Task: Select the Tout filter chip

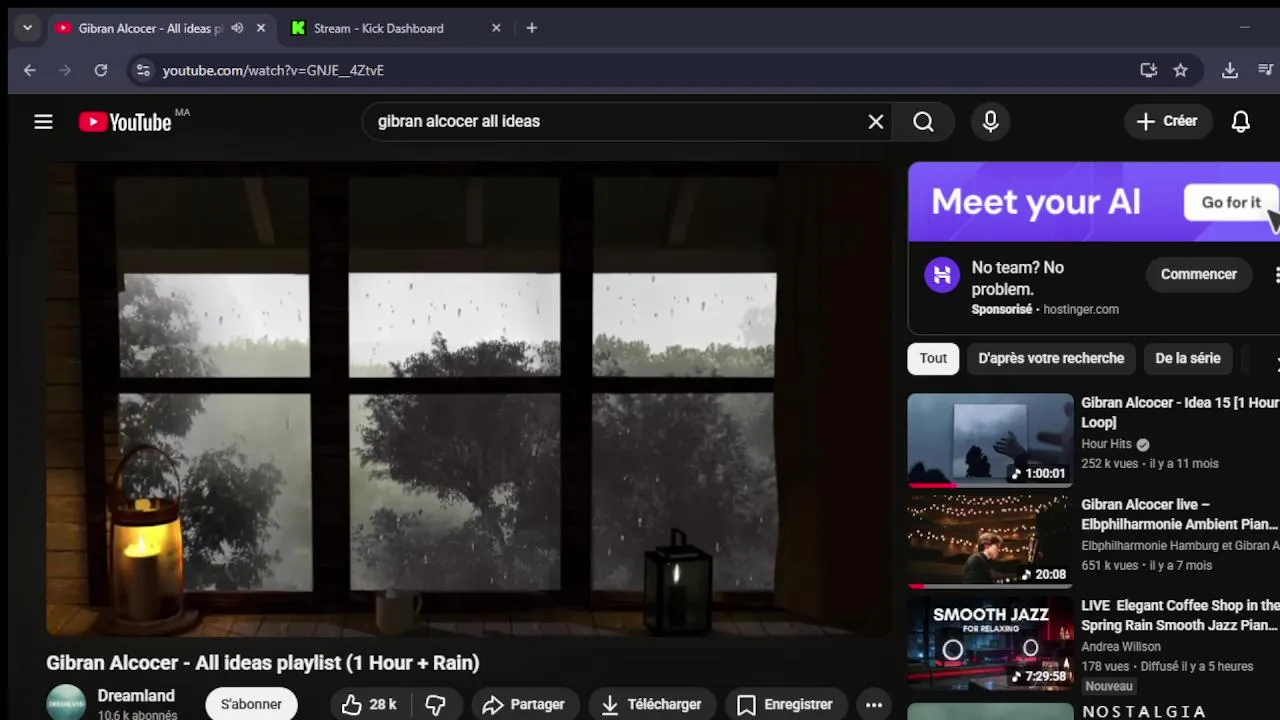Action: click(x=933, y=358)
